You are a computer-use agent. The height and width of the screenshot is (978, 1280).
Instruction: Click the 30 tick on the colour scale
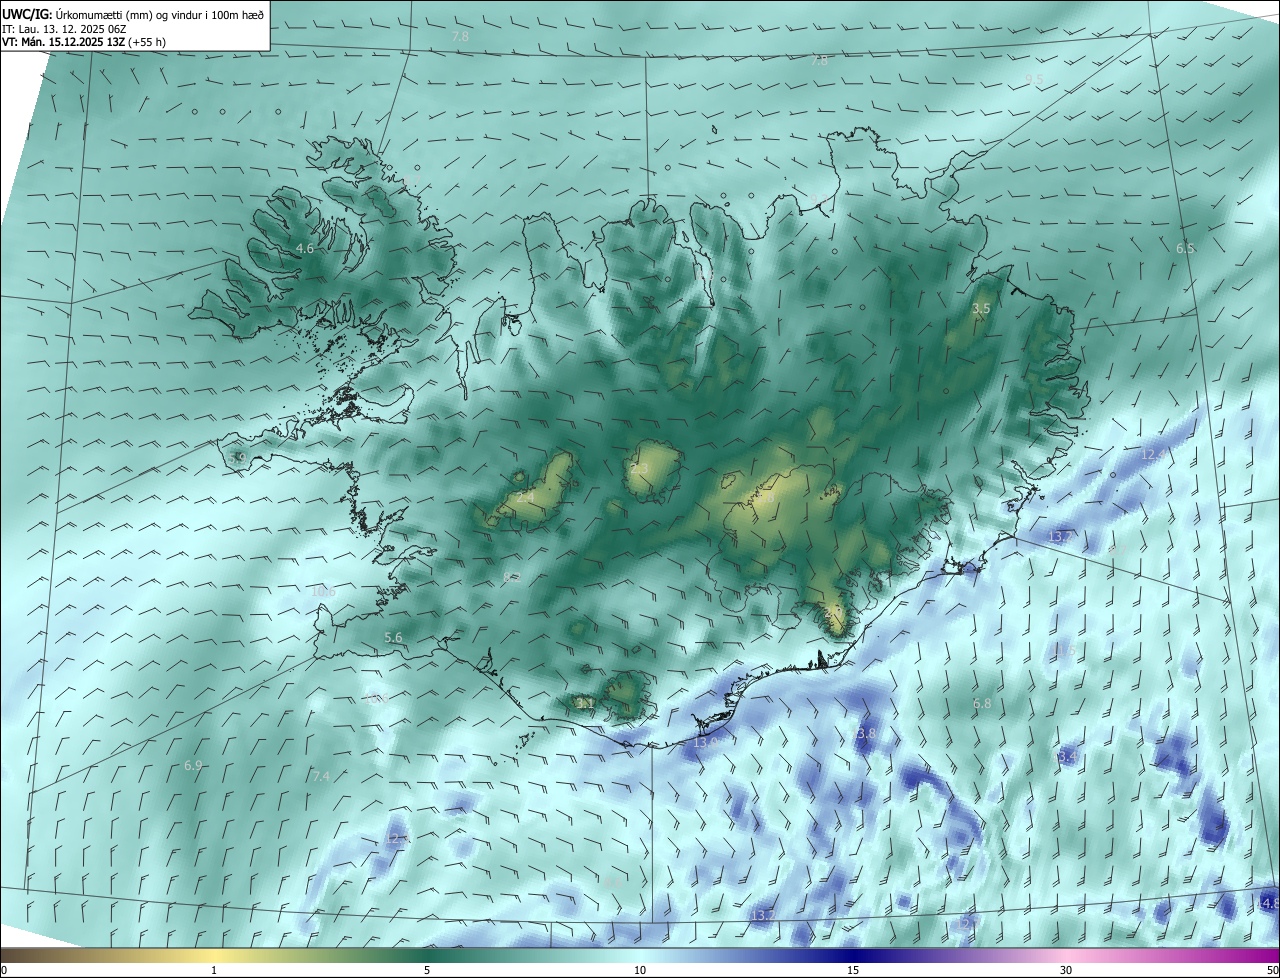(1066, 970)
